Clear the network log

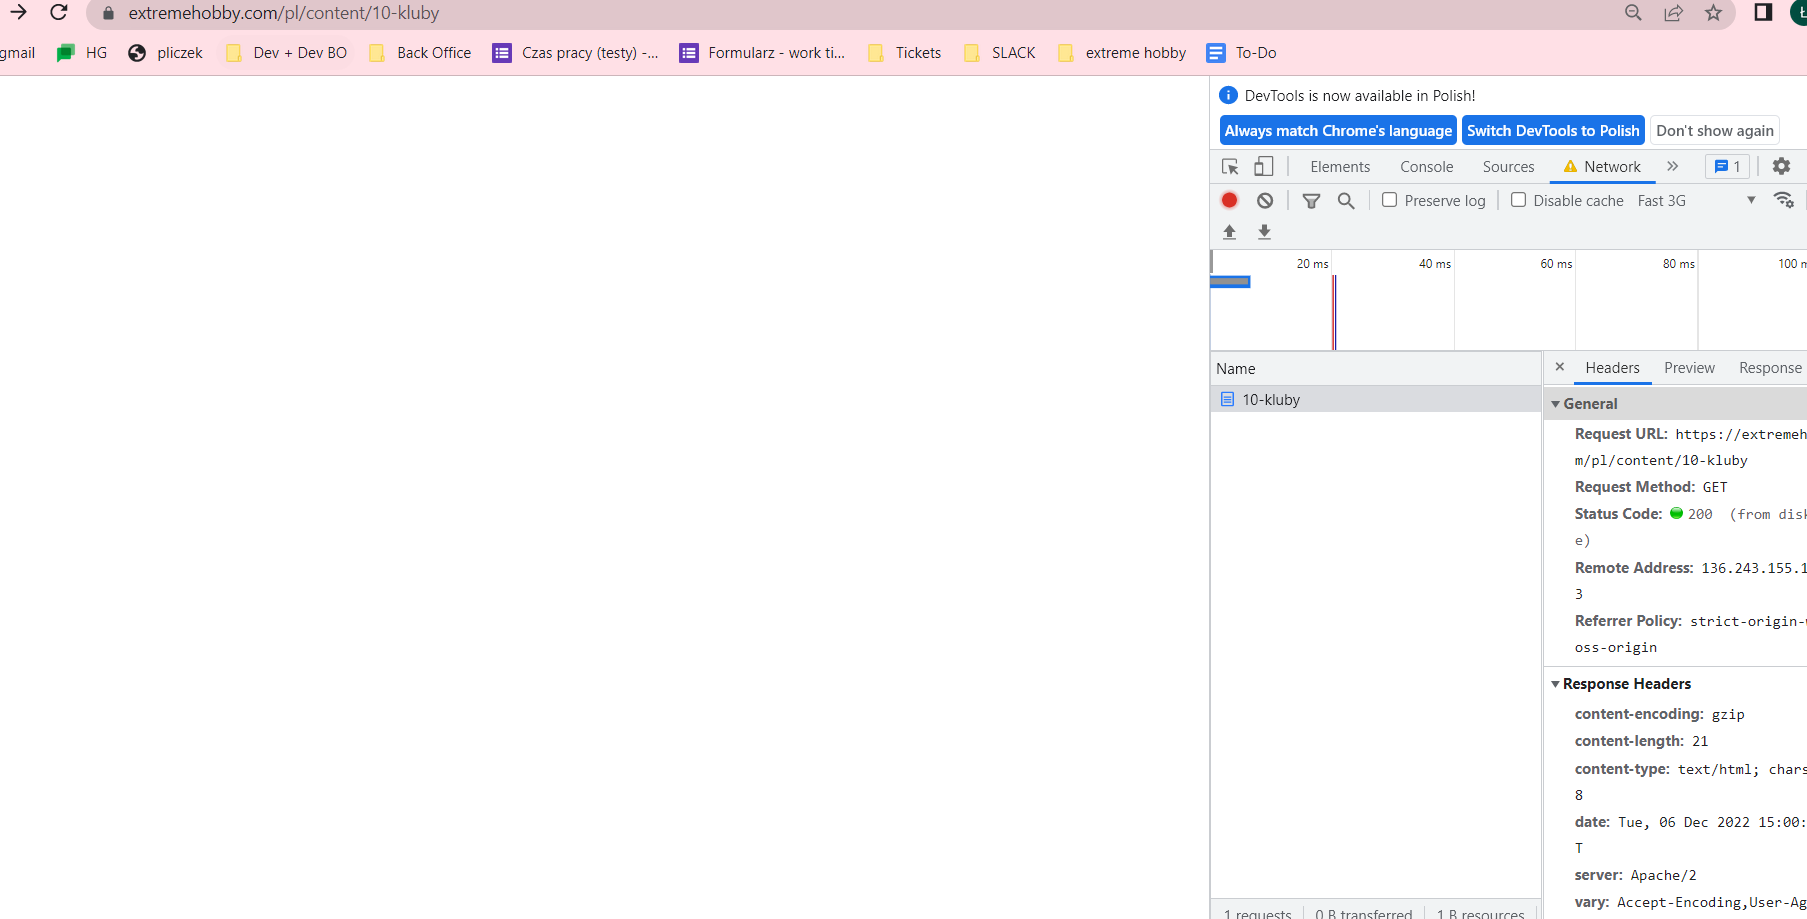(1265, 200)
